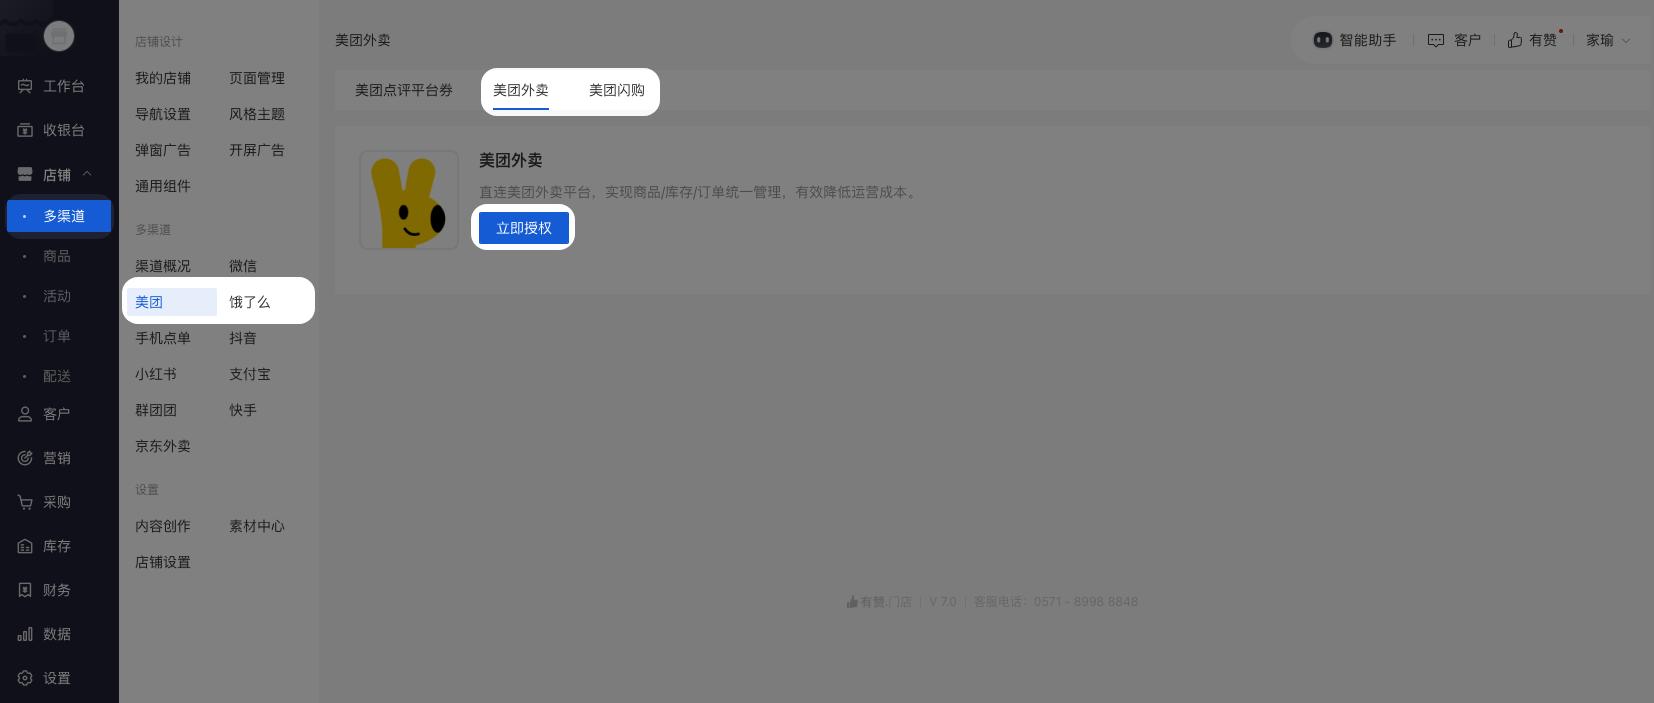Click the 立即授权 button

pyautogui.click(x=523, y=228)
